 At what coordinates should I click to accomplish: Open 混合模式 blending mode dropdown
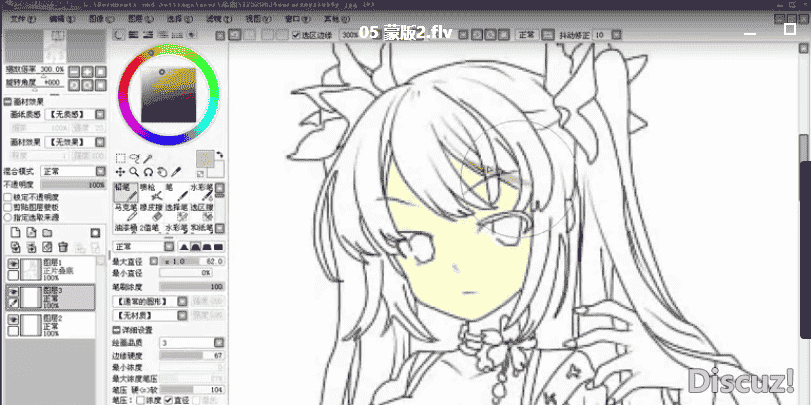[73, 171]
